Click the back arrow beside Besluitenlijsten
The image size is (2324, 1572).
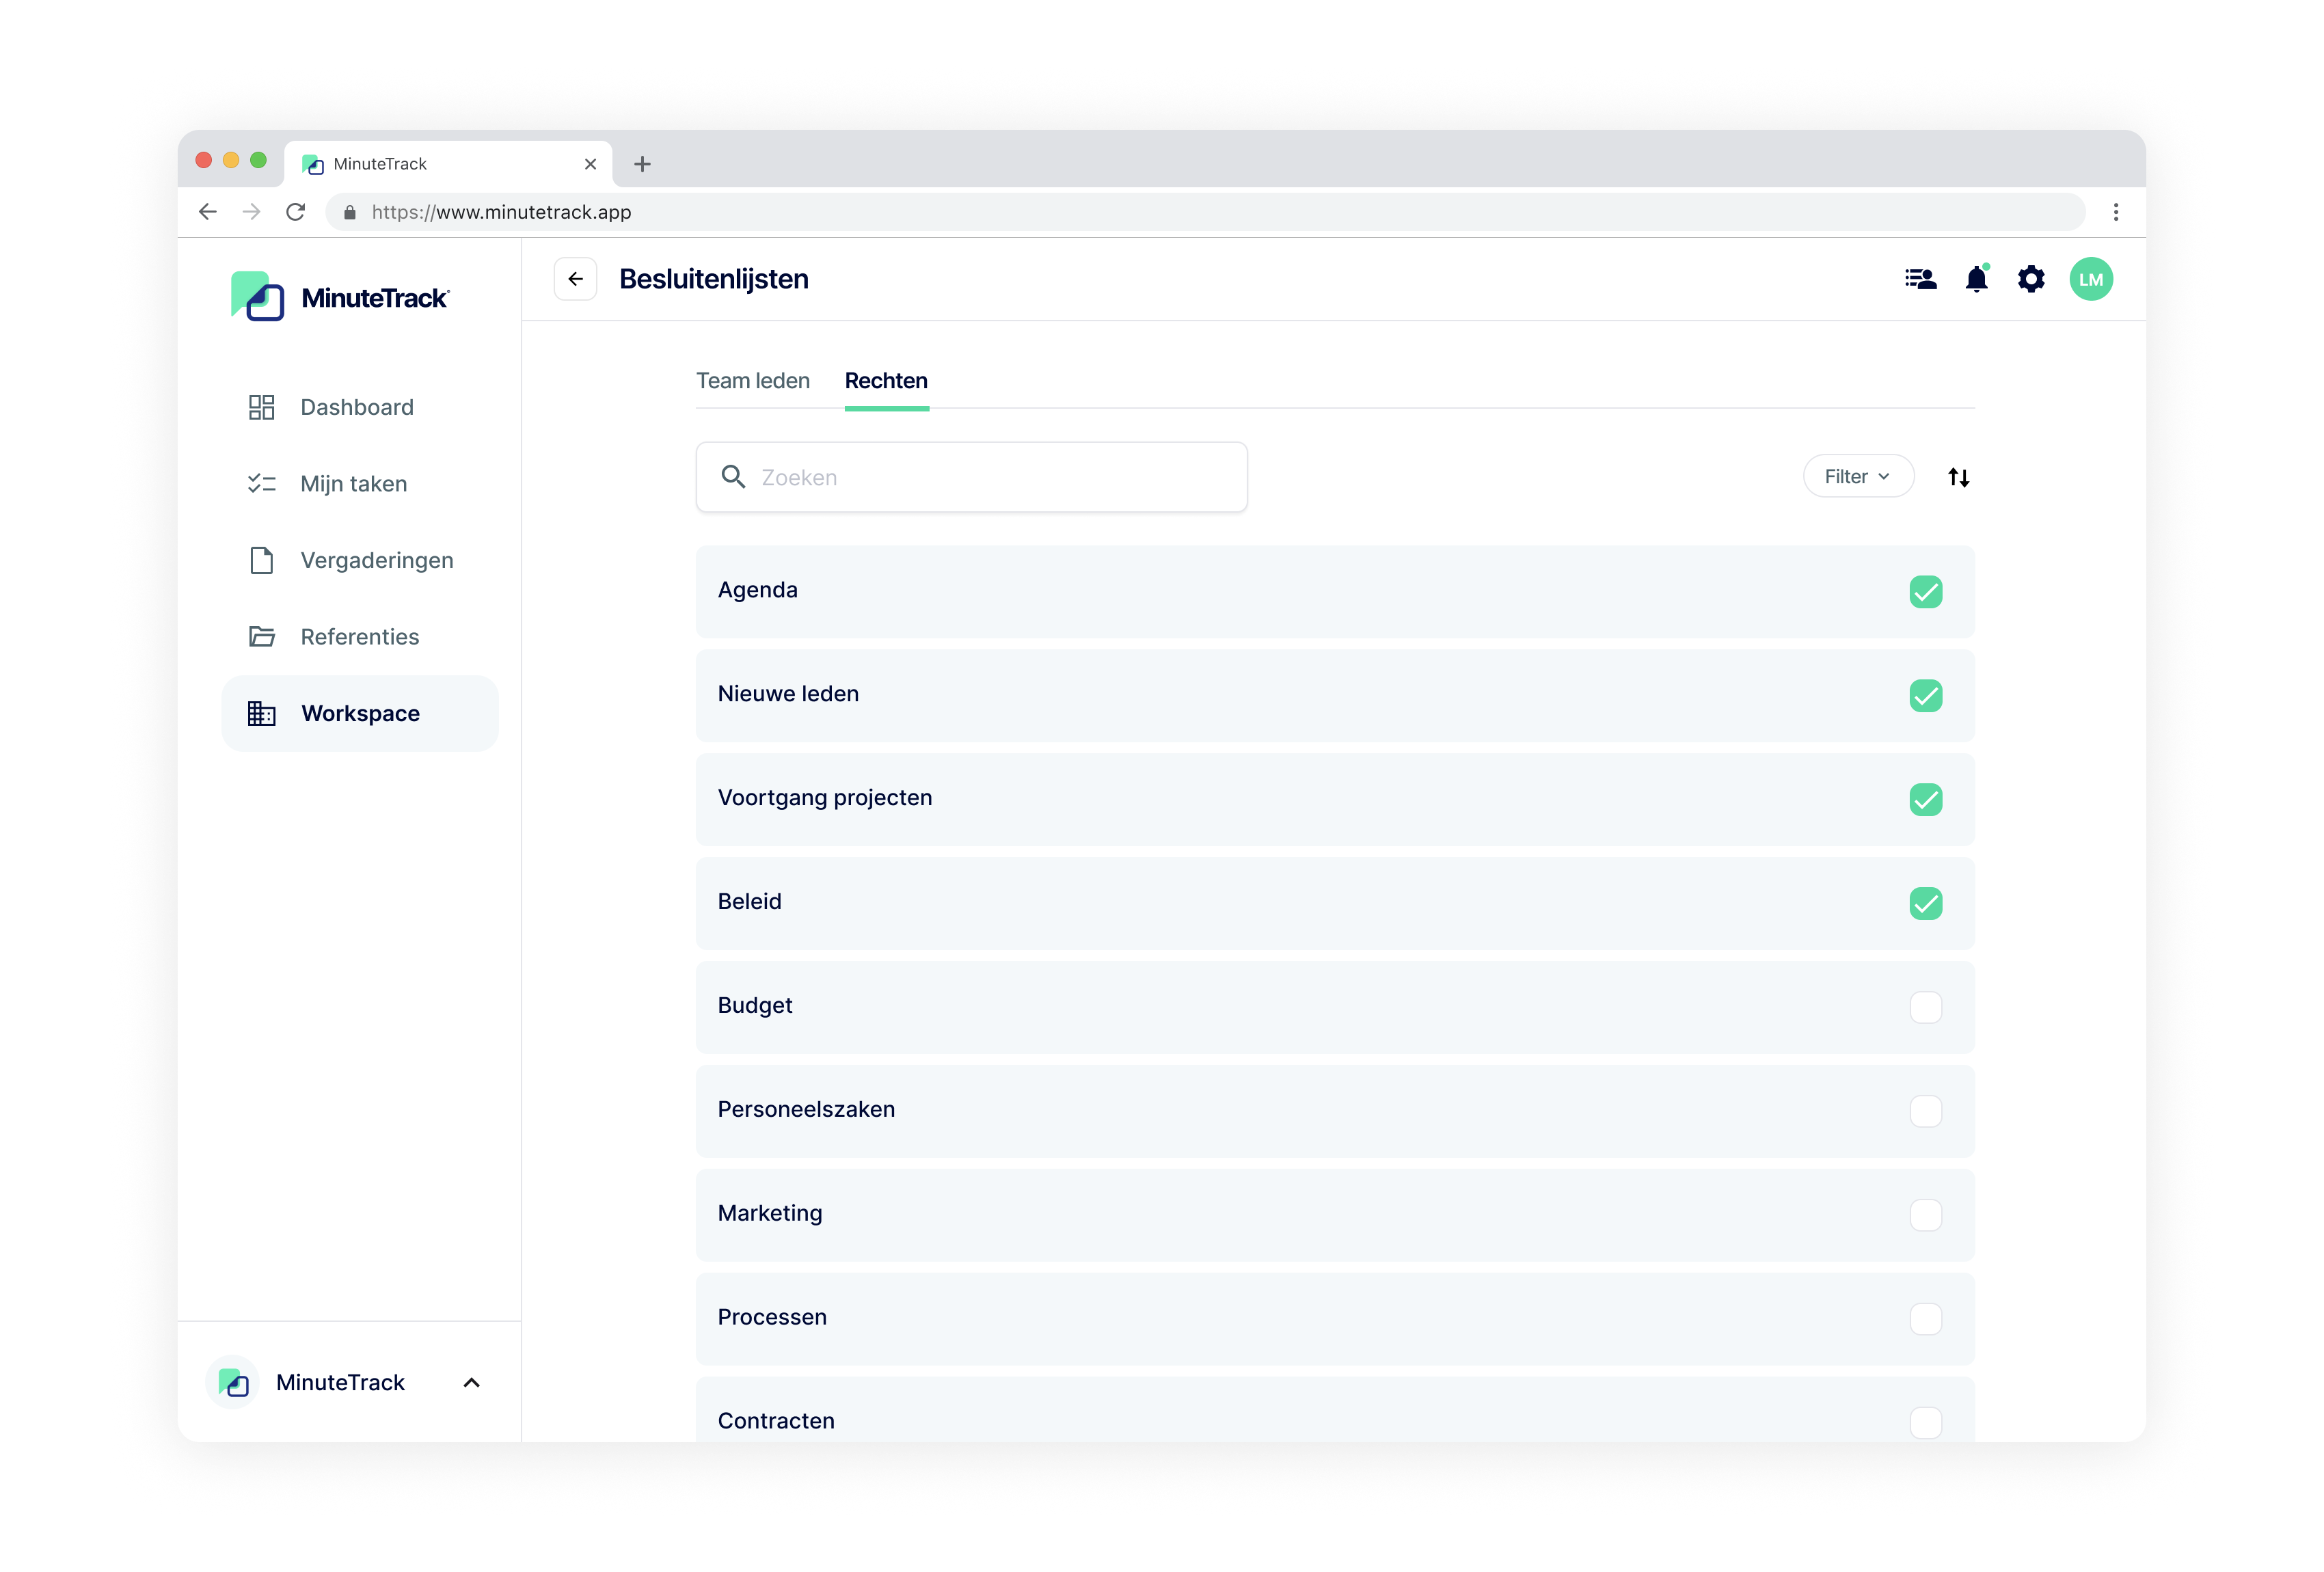click(575, 279)
